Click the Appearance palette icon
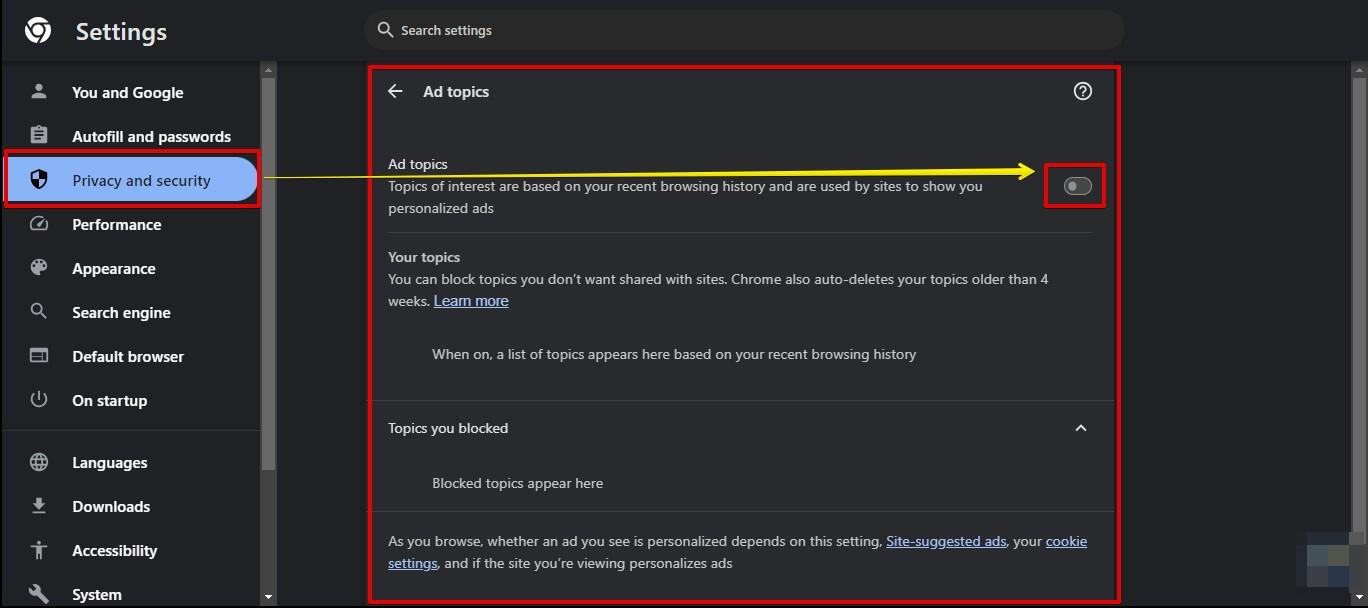This screenshot has width=1368, height=608. tap(39, 268)
